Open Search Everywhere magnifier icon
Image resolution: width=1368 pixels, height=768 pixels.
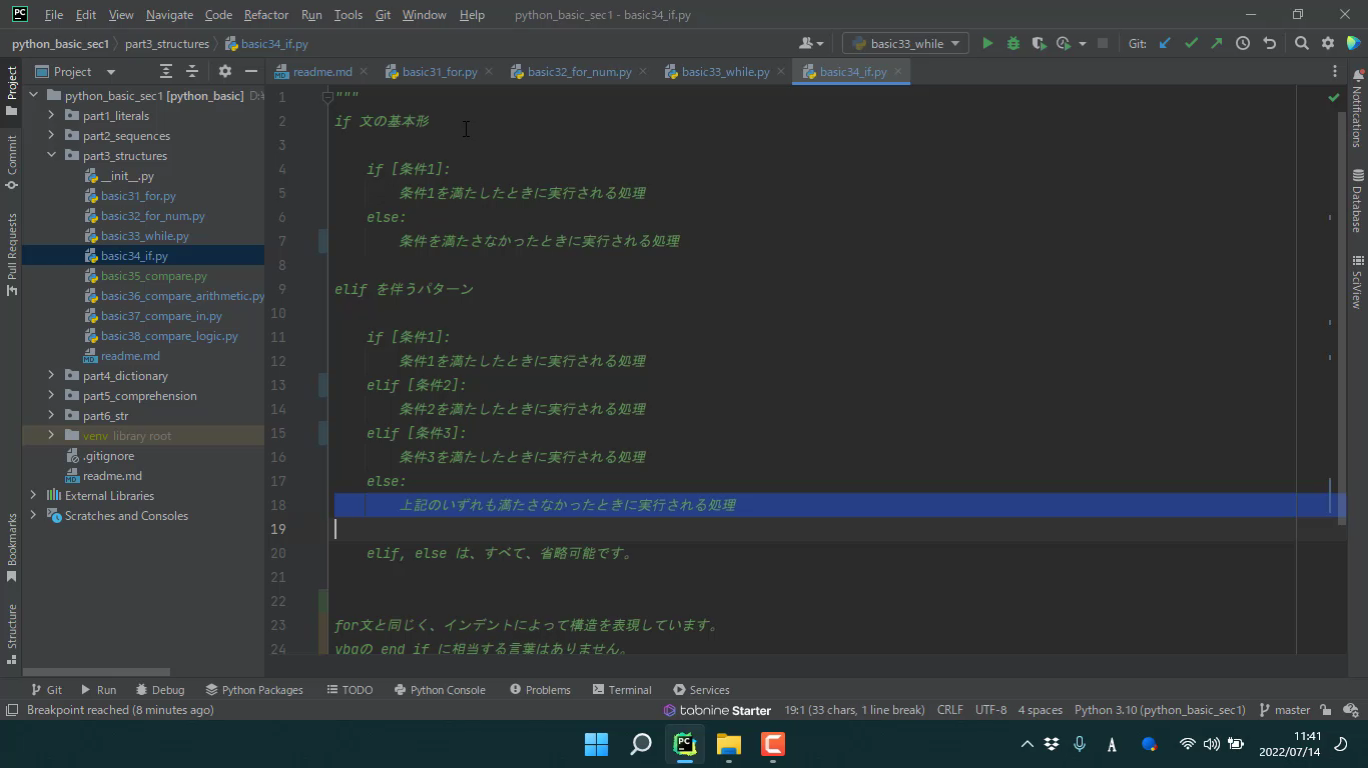[1301, 43]
